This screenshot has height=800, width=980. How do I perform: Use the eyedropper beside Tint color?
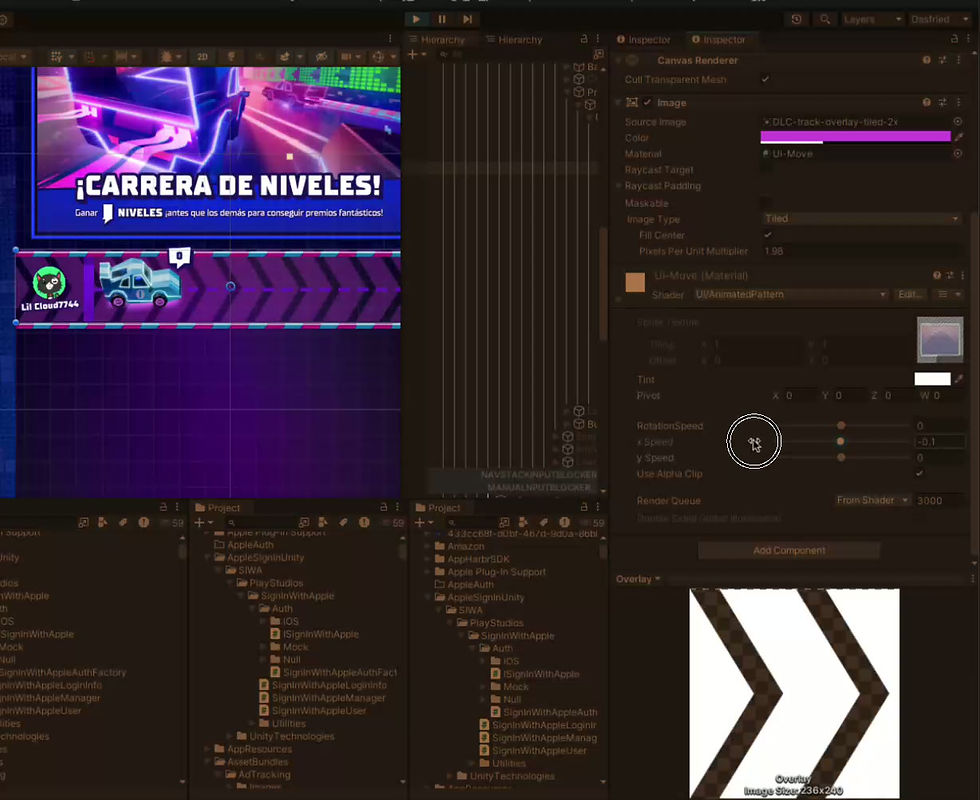(959, 379)
